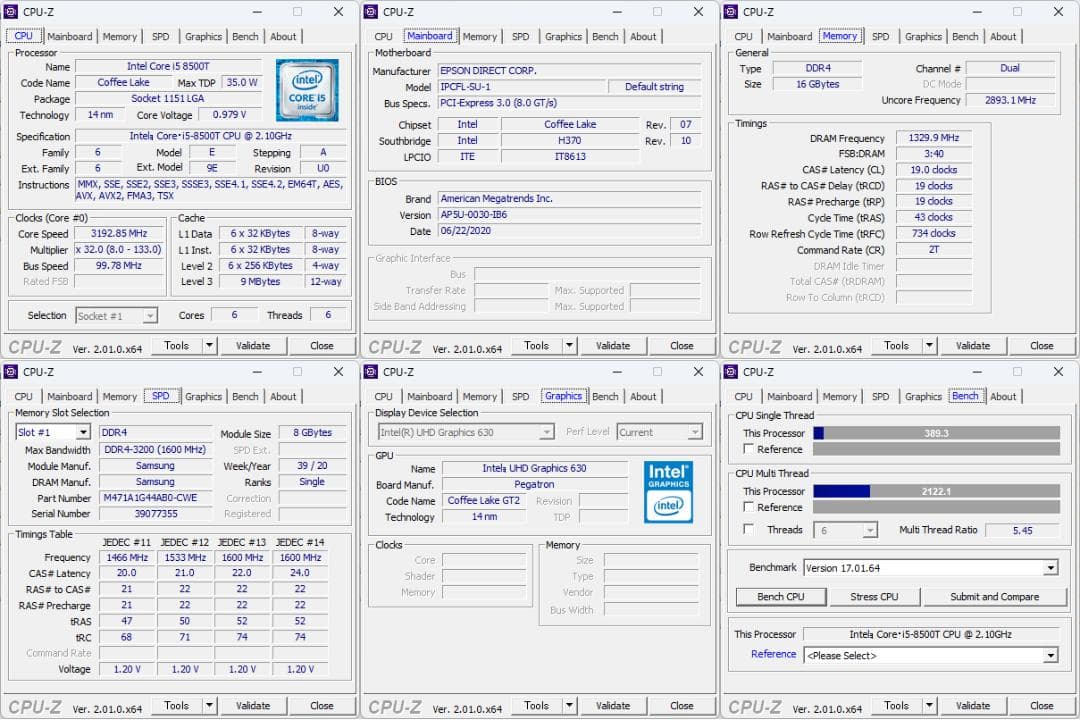Click Validate in the Mainboard window
Image resolution: width=1080 pixels, height=720 pixels.
pos(612,345)
